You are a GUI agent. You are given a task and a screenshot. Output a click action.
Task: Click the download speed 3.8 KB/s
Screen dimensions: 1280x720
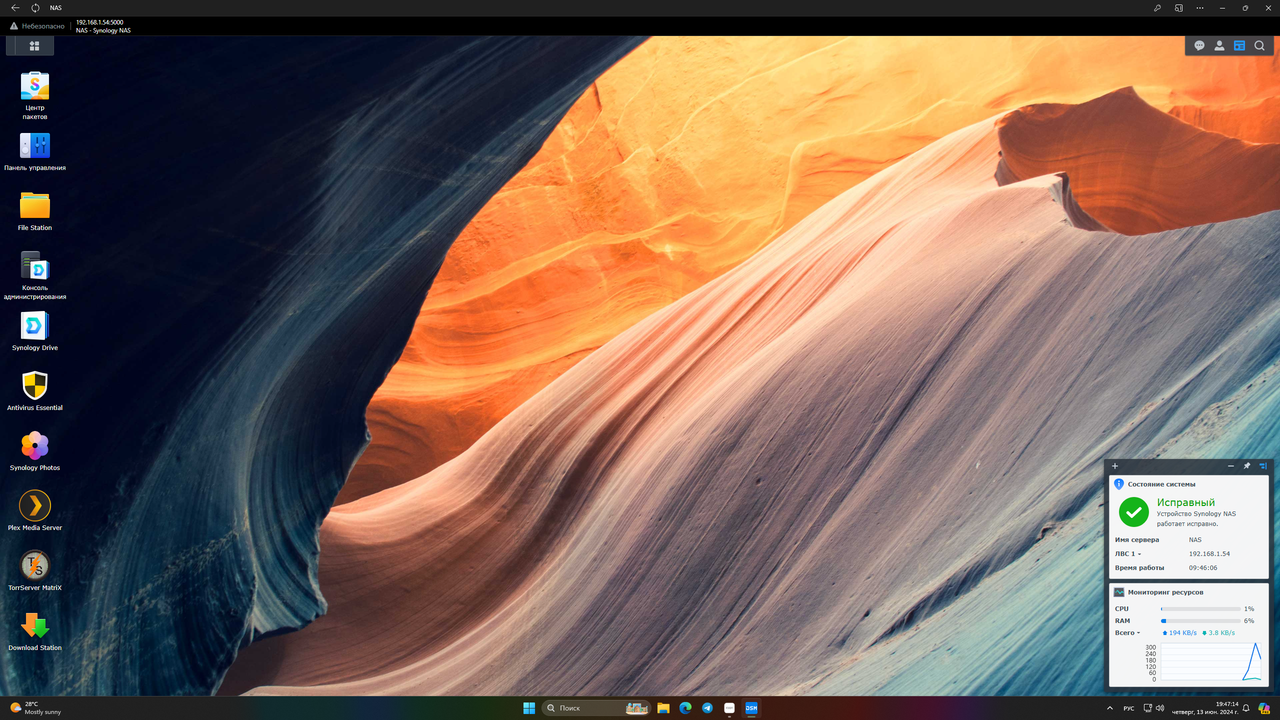tap(1219, 633)
